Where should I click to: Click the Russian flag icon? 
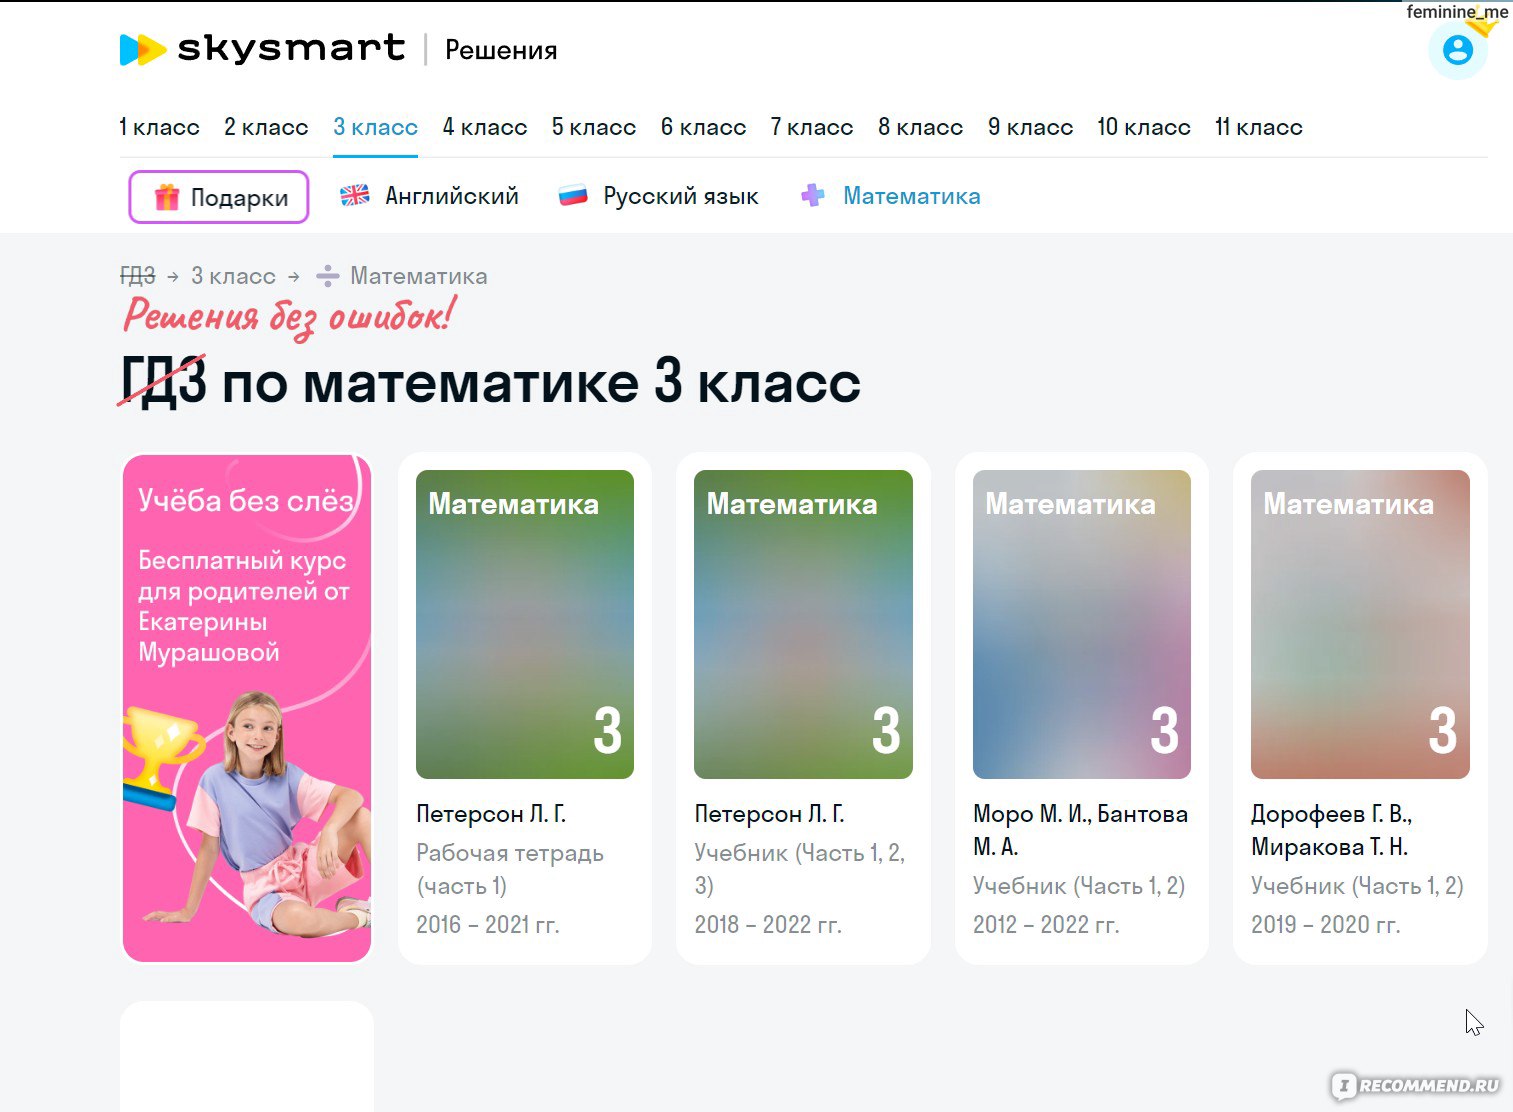(573, 195)
